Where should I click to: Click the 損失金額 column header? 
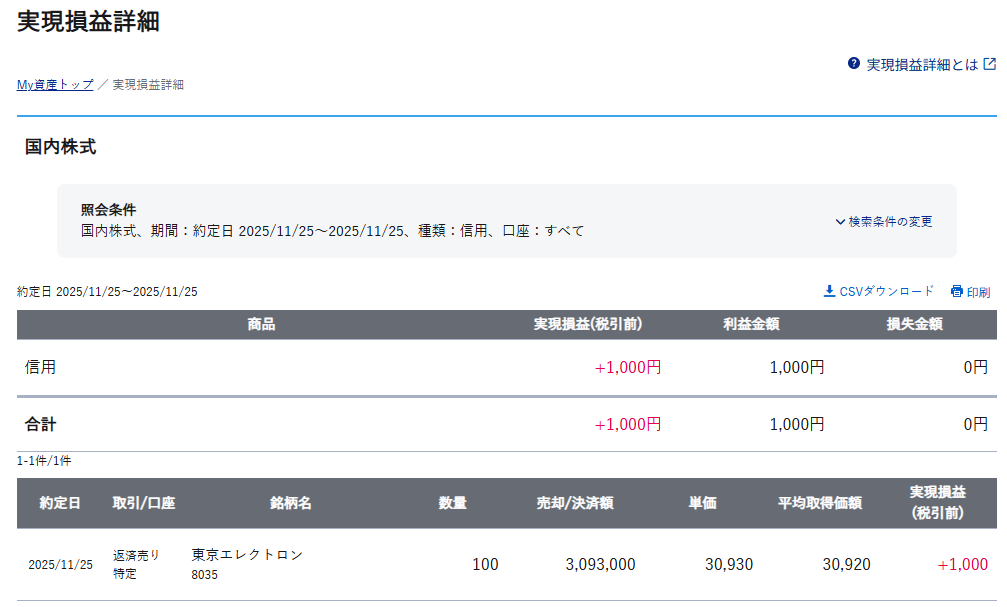[915, 324]
